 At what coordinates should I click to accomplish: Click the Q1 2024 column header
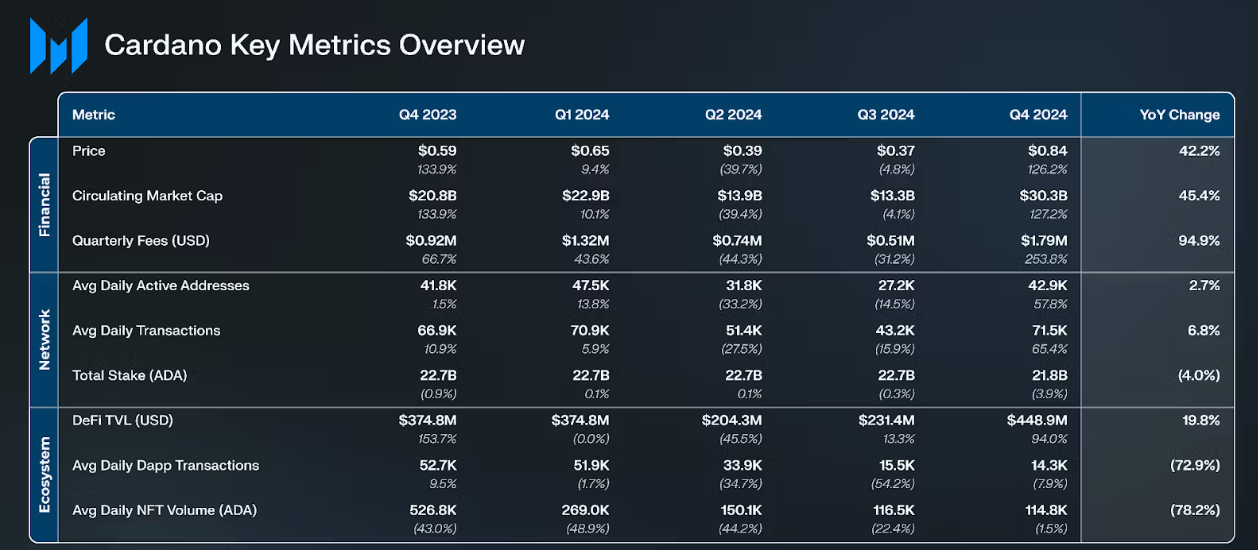click(x=582, y=115)
